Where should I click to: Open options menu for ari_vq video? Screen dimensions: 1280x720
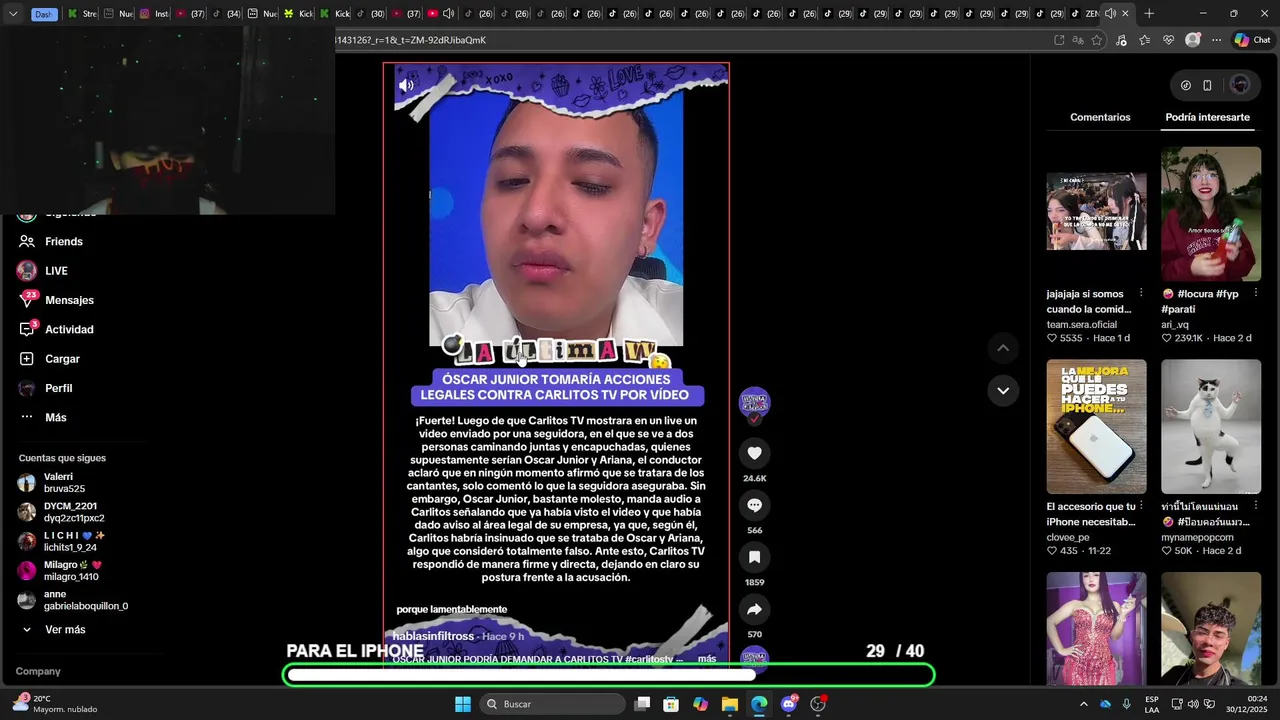coord(1256,294)
